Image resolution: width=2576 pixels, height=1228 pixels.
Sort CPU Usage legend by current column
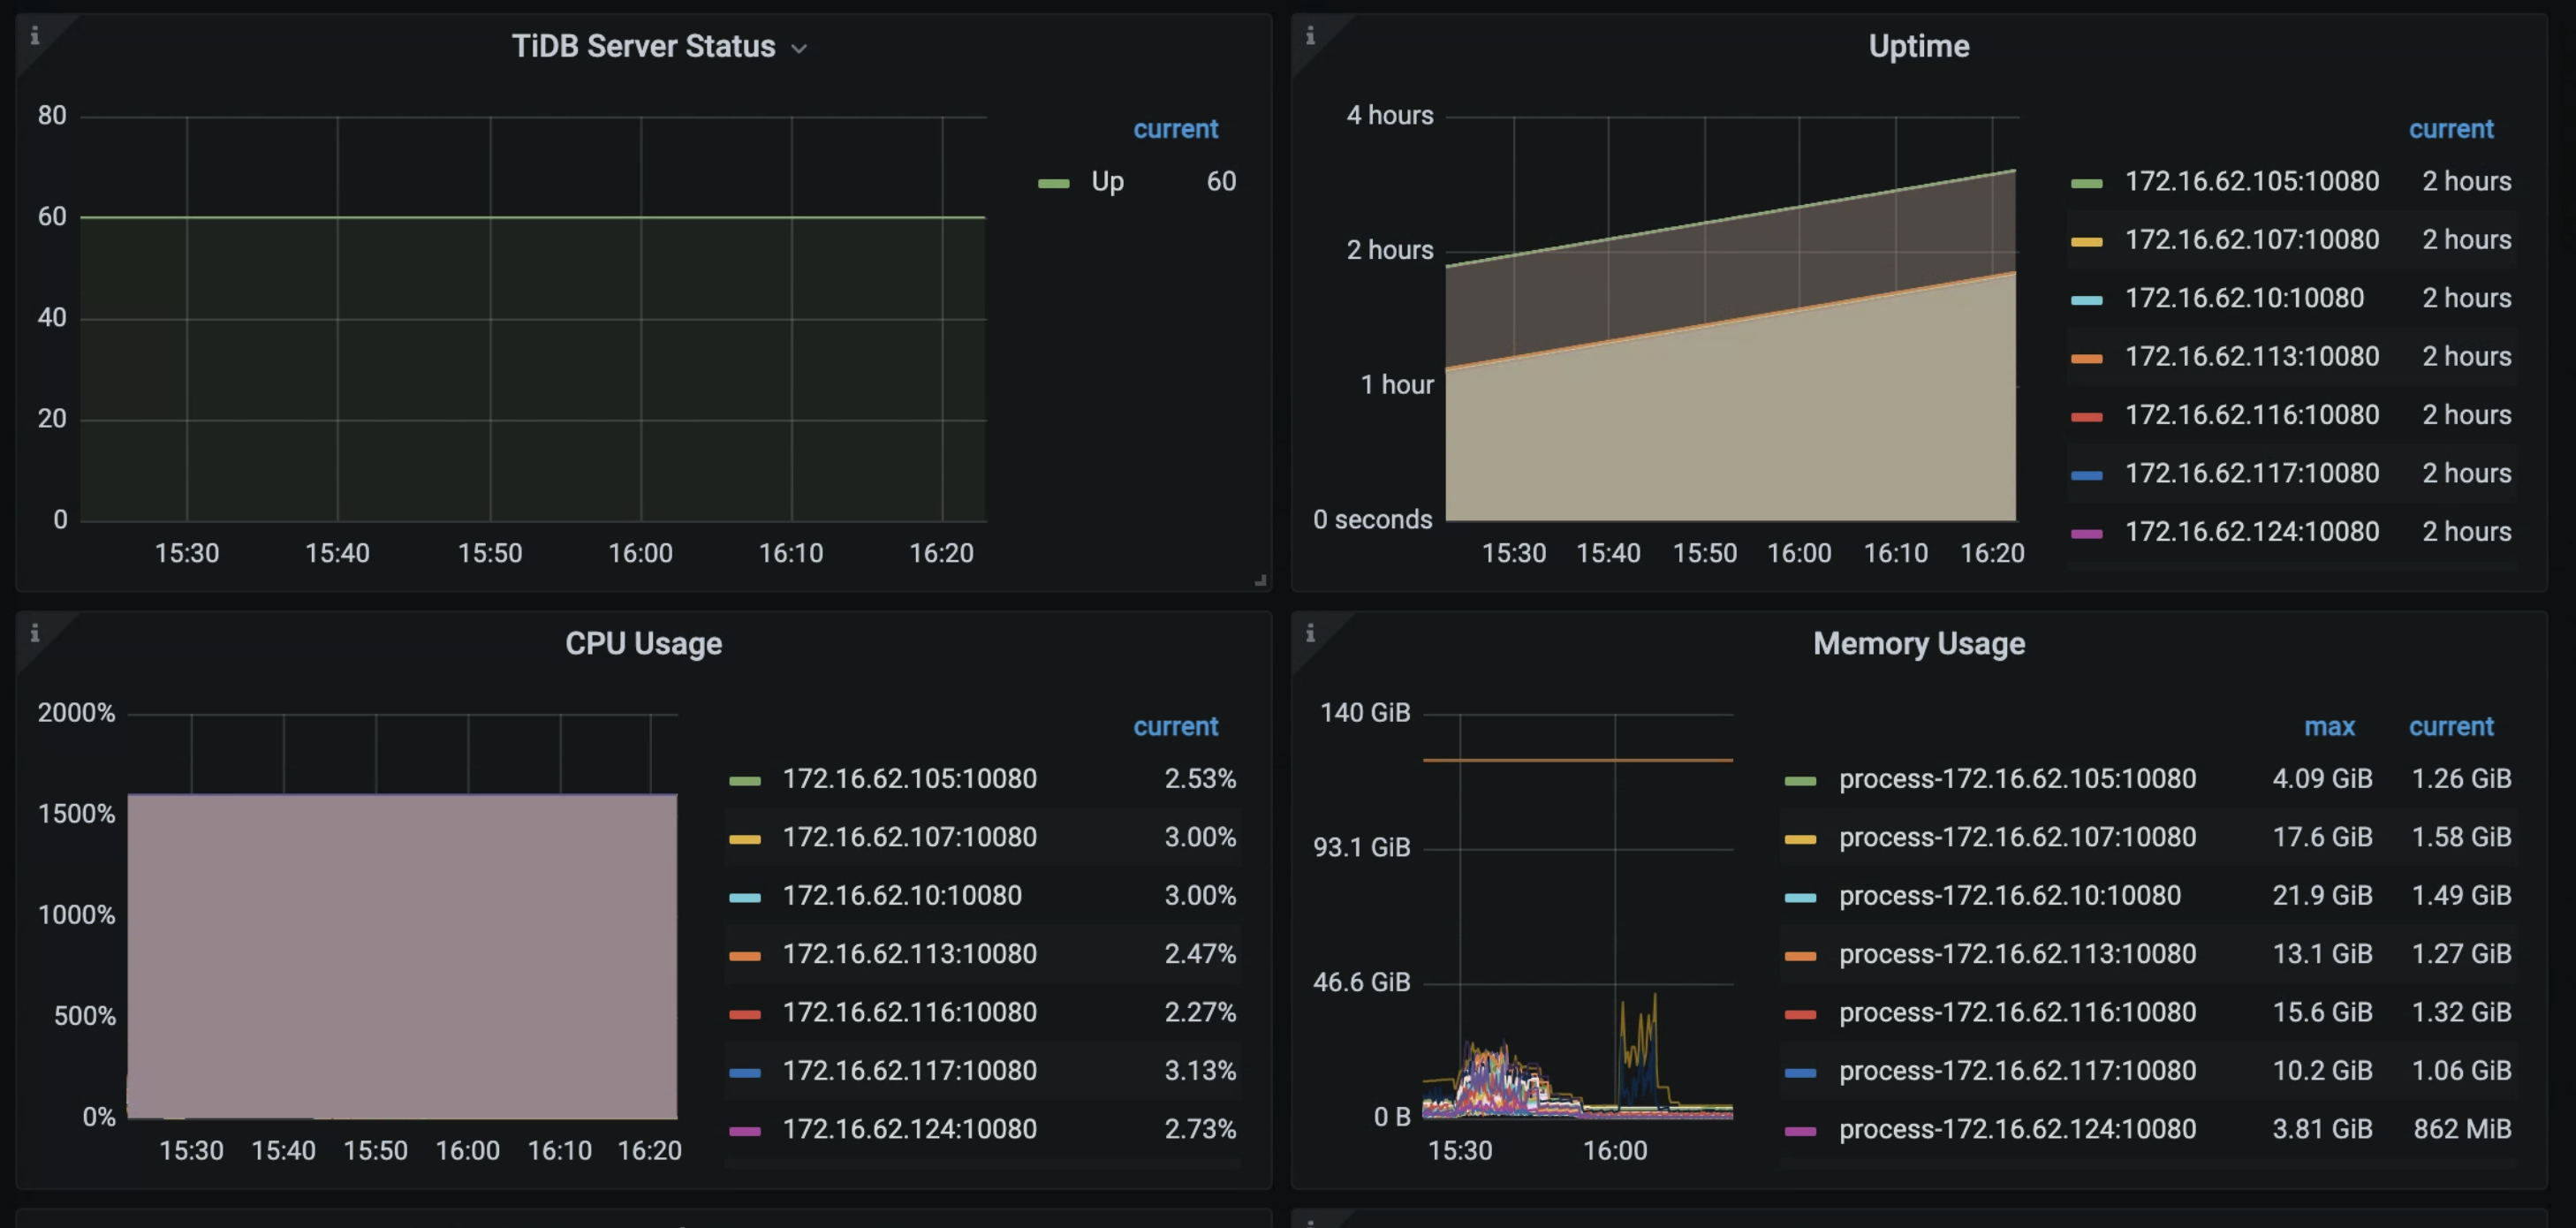1175,726
